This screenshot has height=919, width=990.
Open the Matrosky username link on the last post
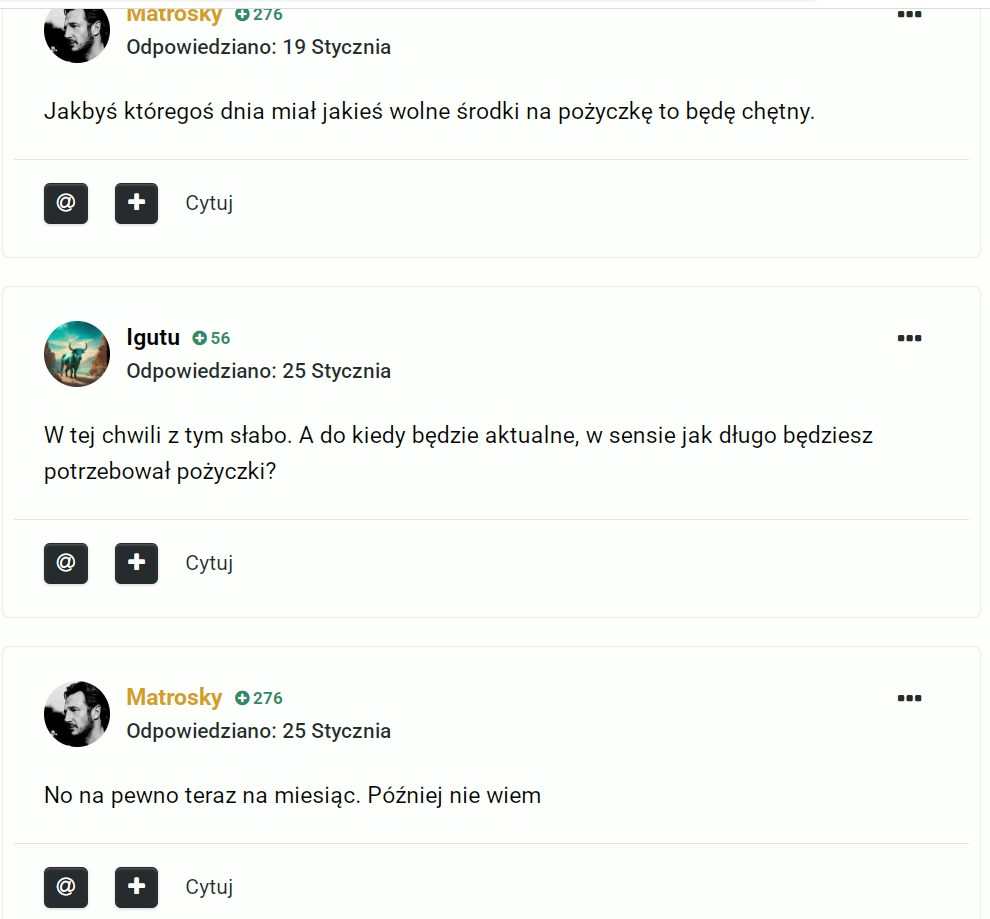point(174,697)
